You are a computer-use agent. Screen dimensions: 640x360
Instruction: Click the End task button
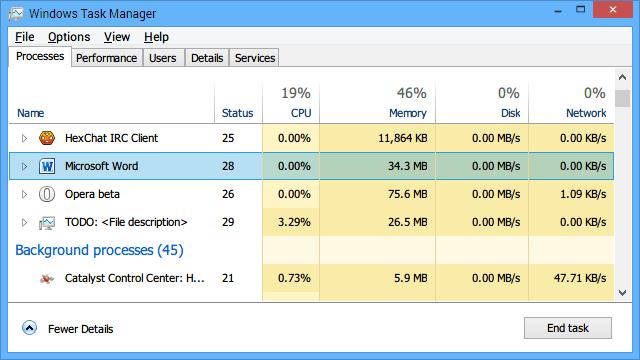(x=568, y=328)
